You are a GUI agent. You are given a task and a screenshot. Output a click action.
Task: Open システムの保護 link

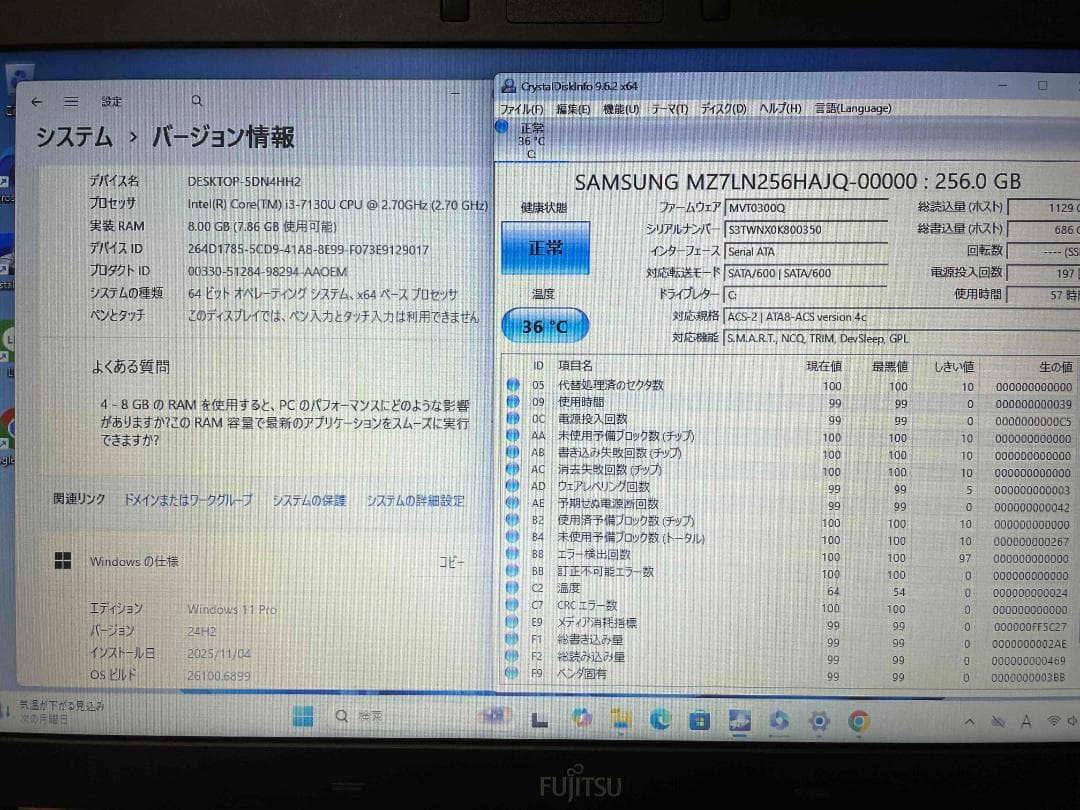(x=309, y=500)
